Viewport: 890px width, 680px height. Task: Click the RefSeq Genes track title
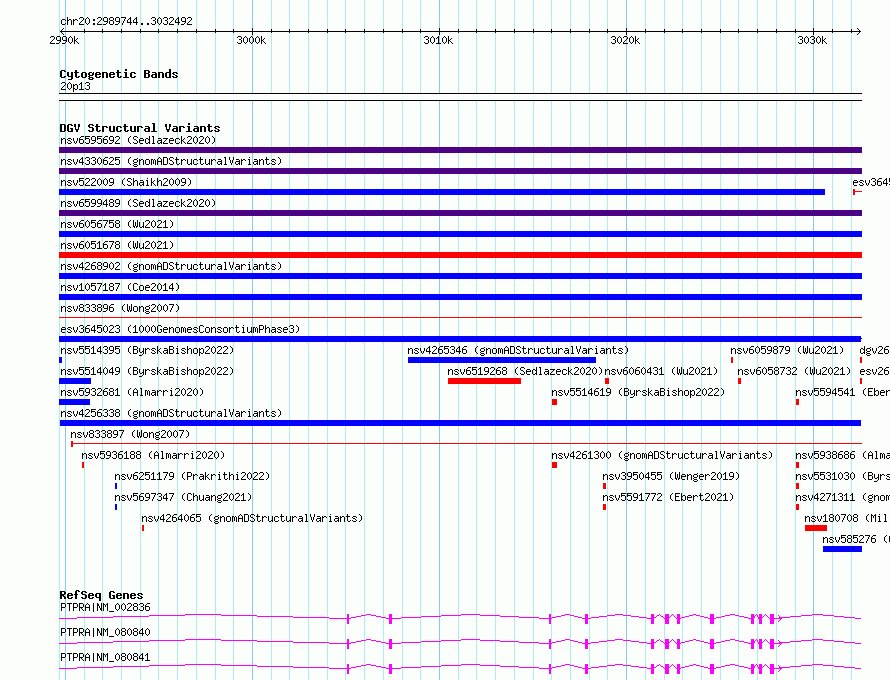101,595
